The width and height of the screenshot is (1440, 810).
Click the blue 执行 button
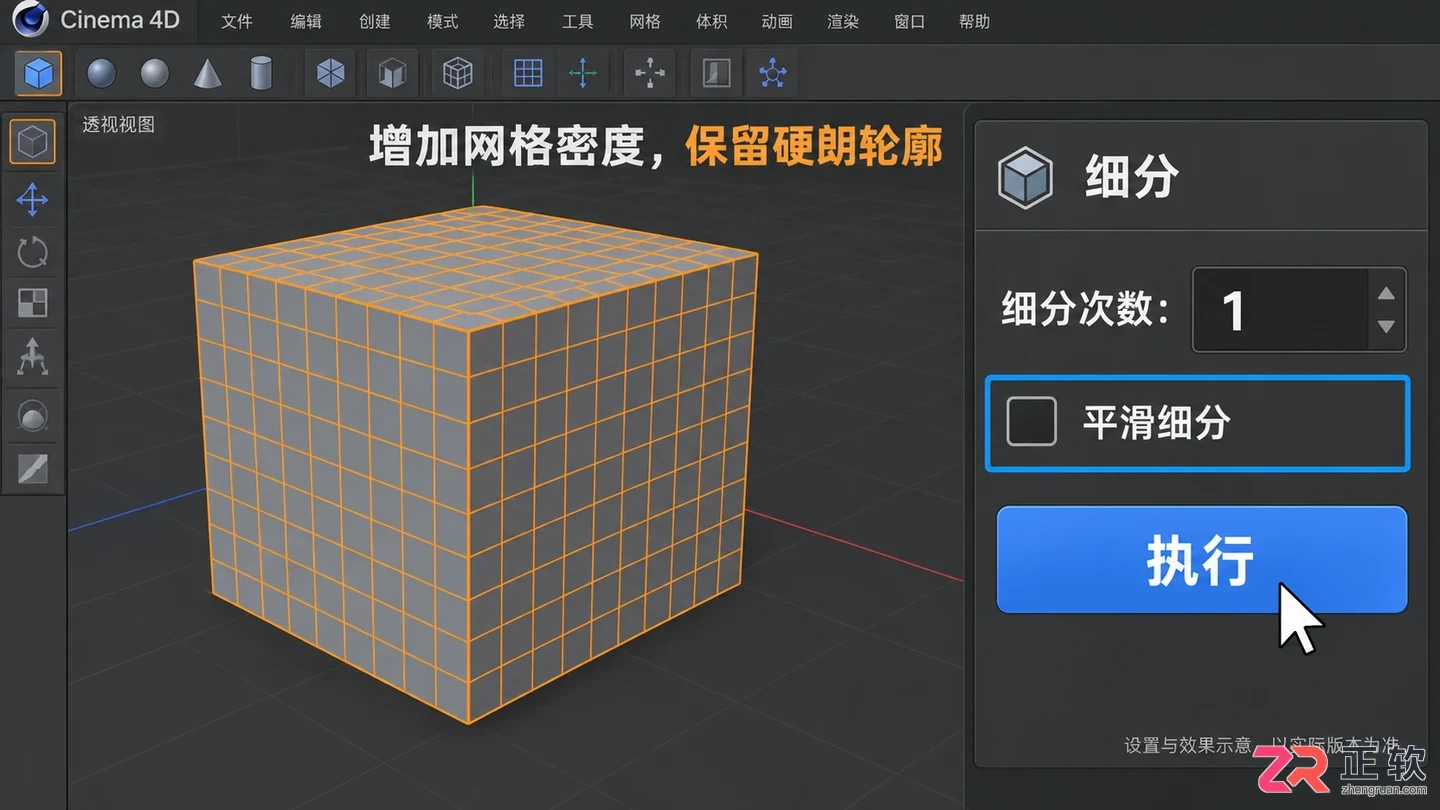tap(1202, 559)
